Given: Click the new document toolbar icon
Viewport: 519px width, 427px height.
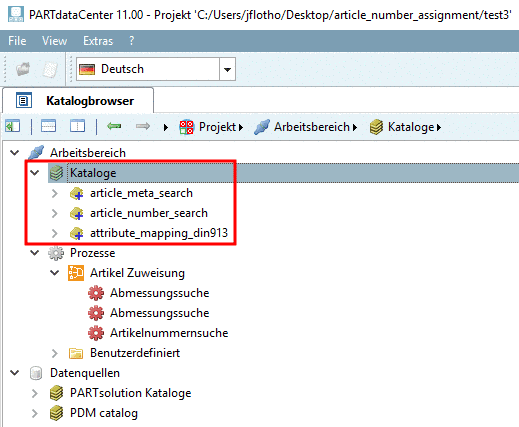Looking at the screenshot, I should point(50,70).
